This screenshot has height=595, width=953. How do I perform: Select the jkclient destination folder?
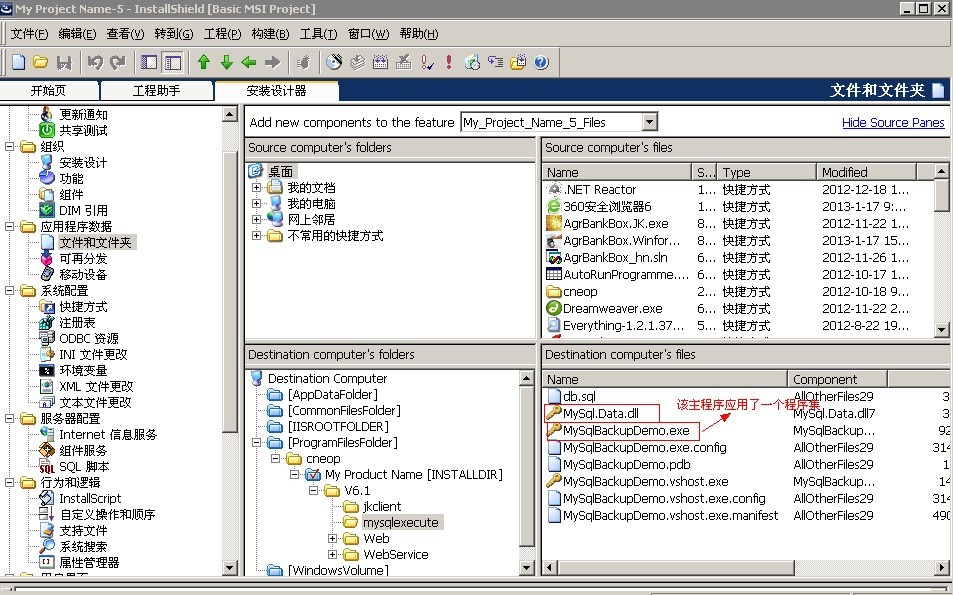382,506
